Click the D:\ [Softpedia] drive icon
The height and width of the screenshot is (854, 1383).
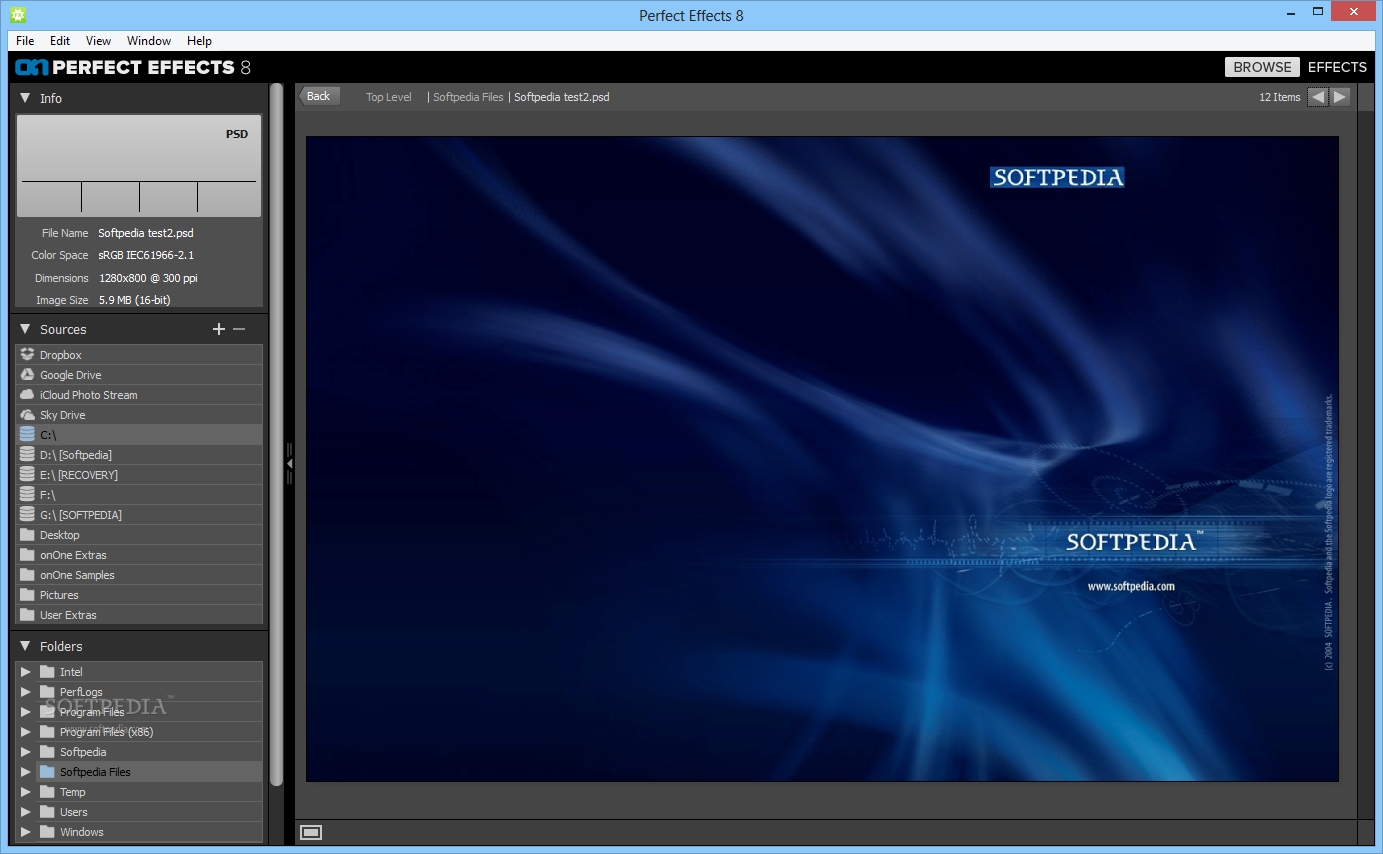27,455
